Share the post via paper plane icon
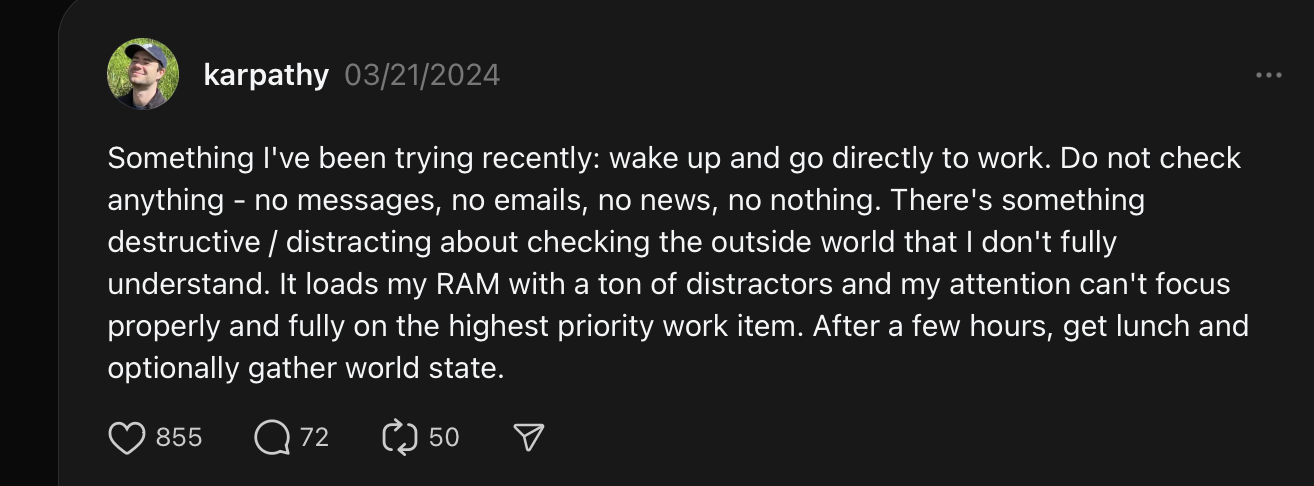This screenshot has height=486, width=1314. 529,437
